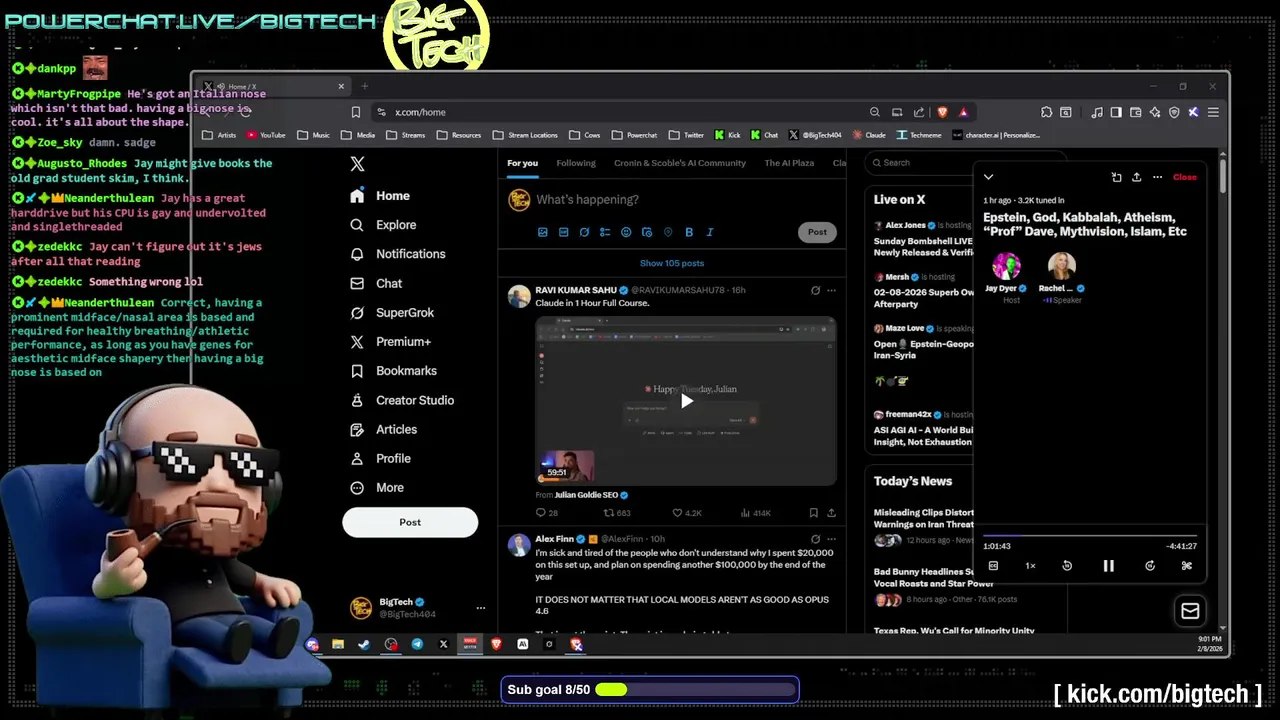Show 105 new posts
This screenshot has height=720, width=1280.
pos(672,263)
